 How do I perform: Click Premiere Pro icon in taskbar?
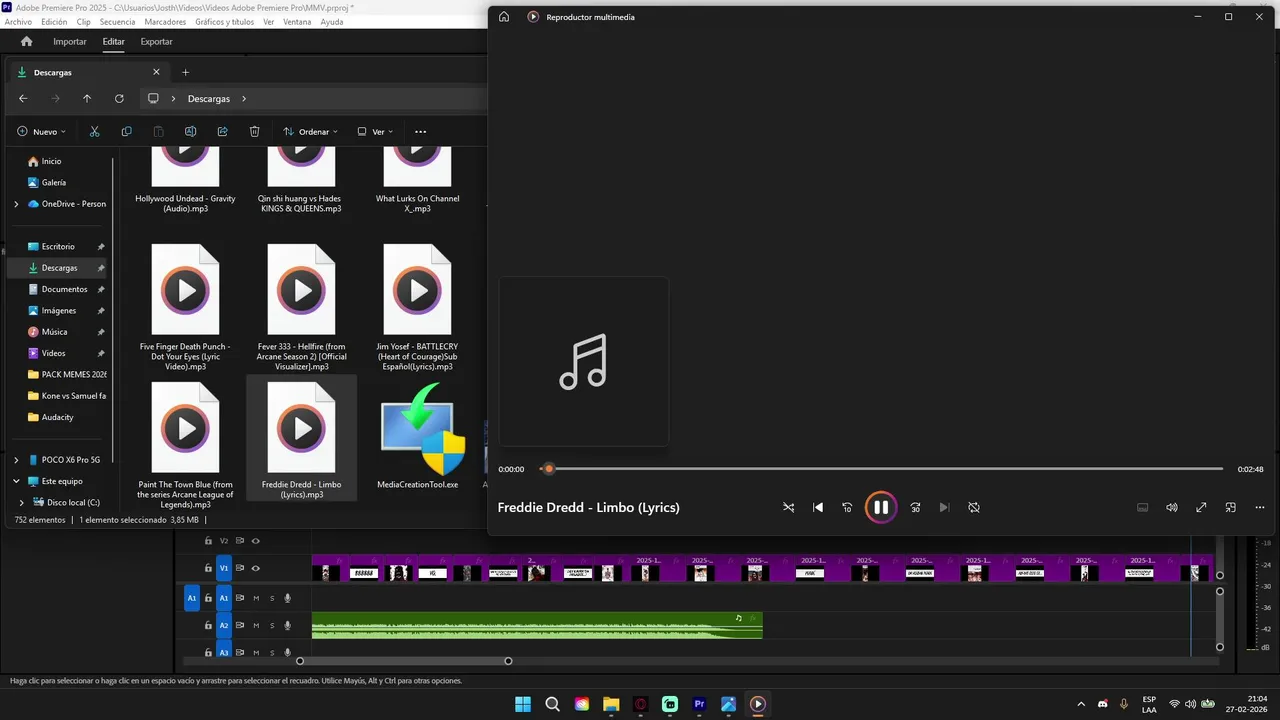tap(699, 704)
